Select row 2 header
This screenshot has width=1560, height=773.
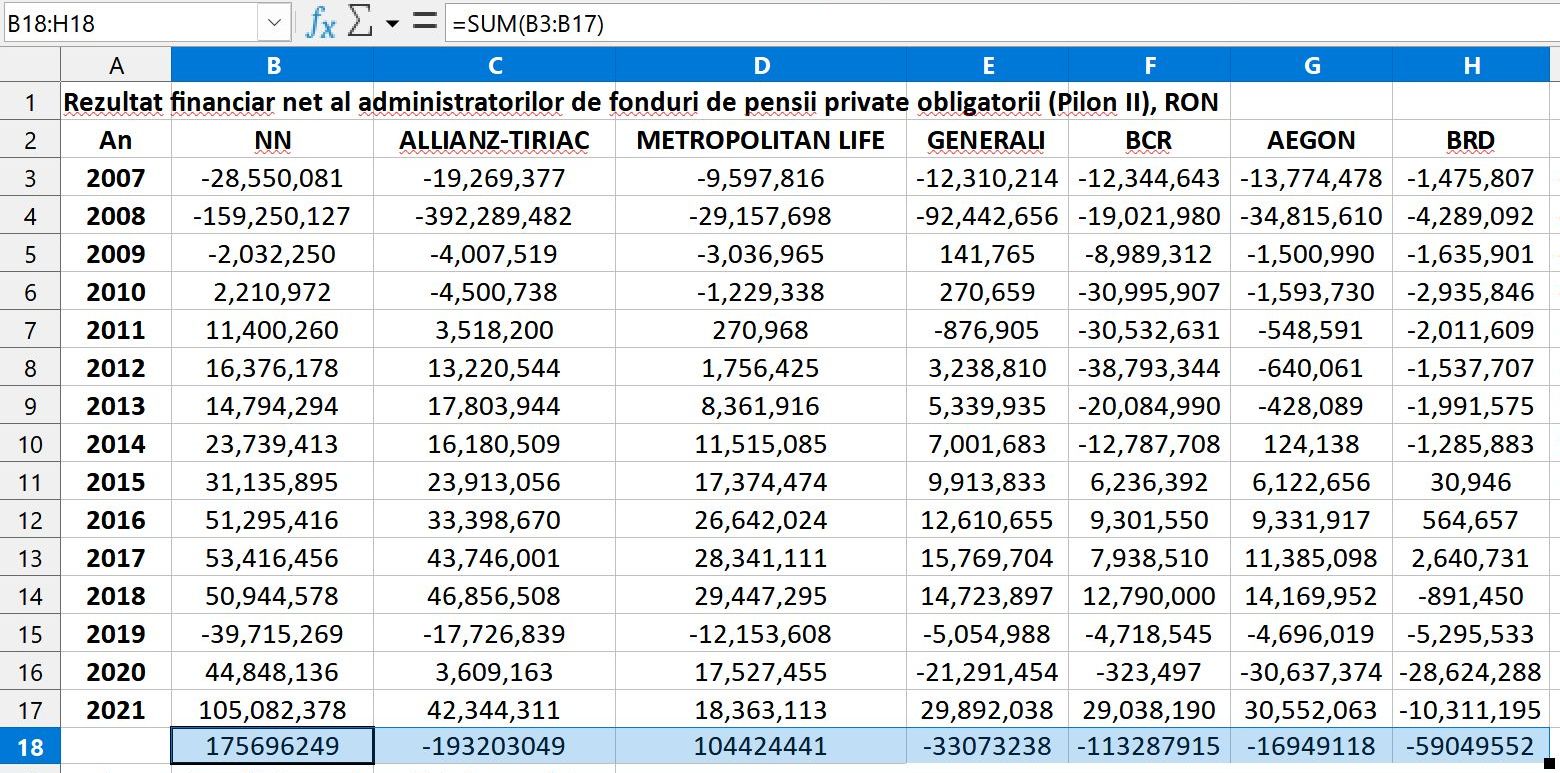(x=30, y=140)
